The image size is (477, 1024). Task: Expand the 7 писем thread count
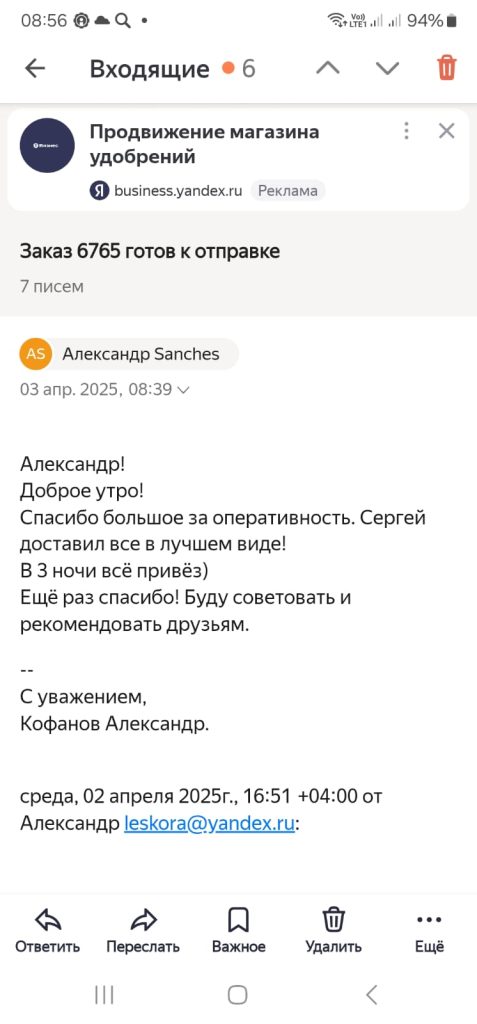[52, 287]
